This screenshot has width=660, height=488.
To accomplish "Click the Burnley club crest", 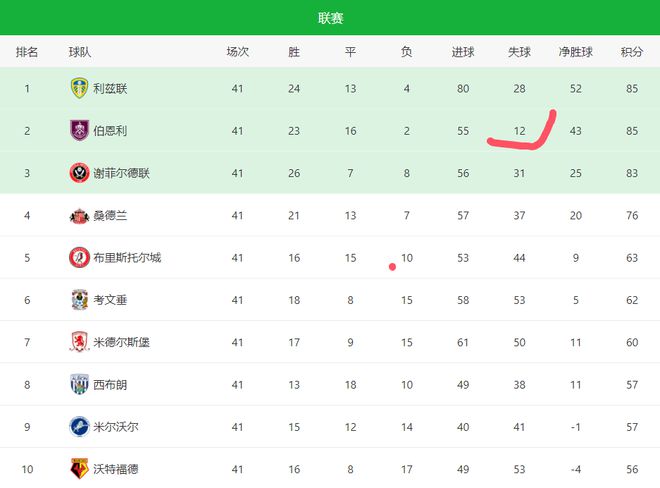I will click(x=79, y=131).
